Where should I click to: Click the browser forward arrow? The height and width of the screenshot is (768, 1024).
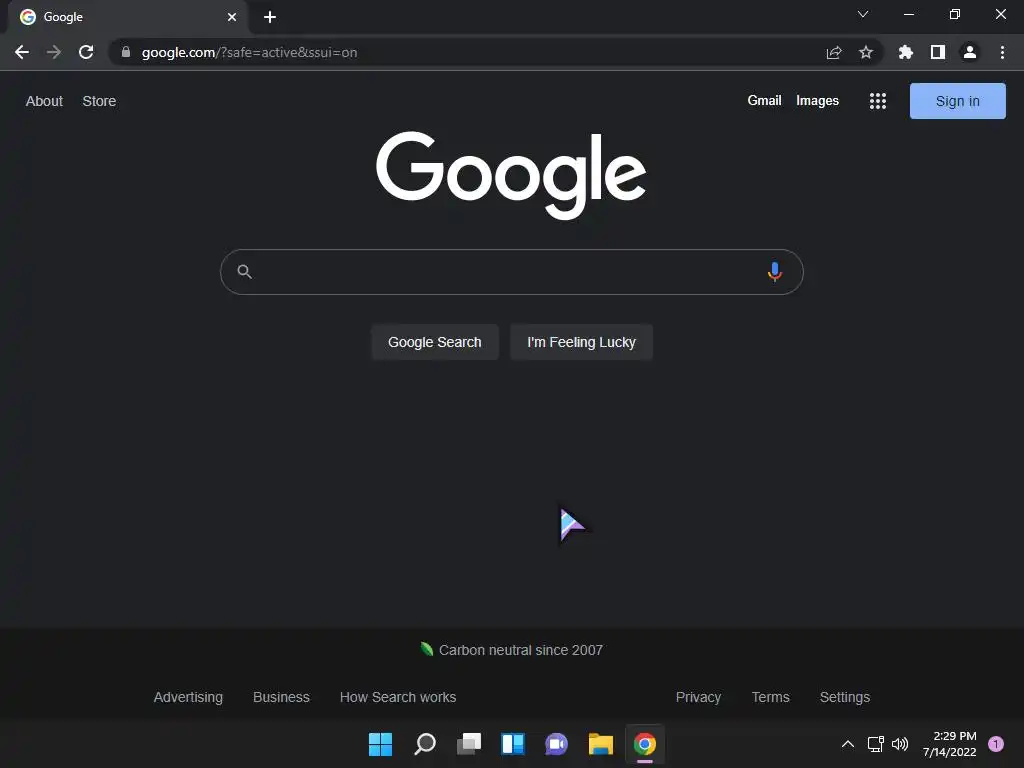(x=54, y=52)
